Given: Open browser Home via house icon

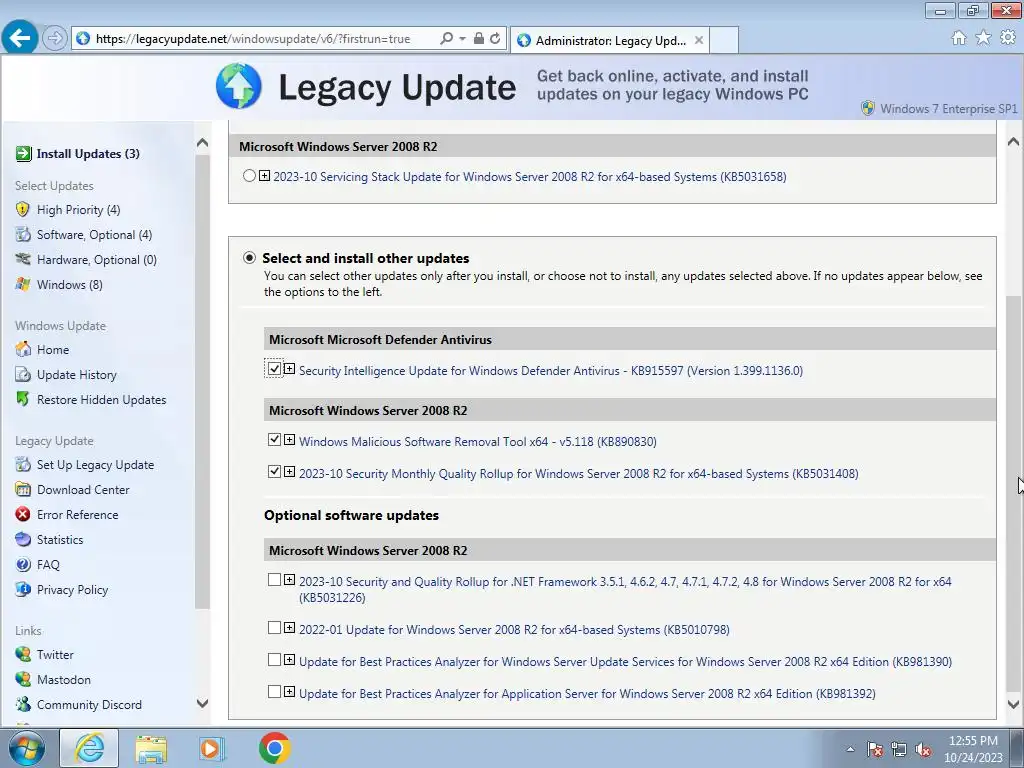Looking at the screenshot, I should coord(959,38).
